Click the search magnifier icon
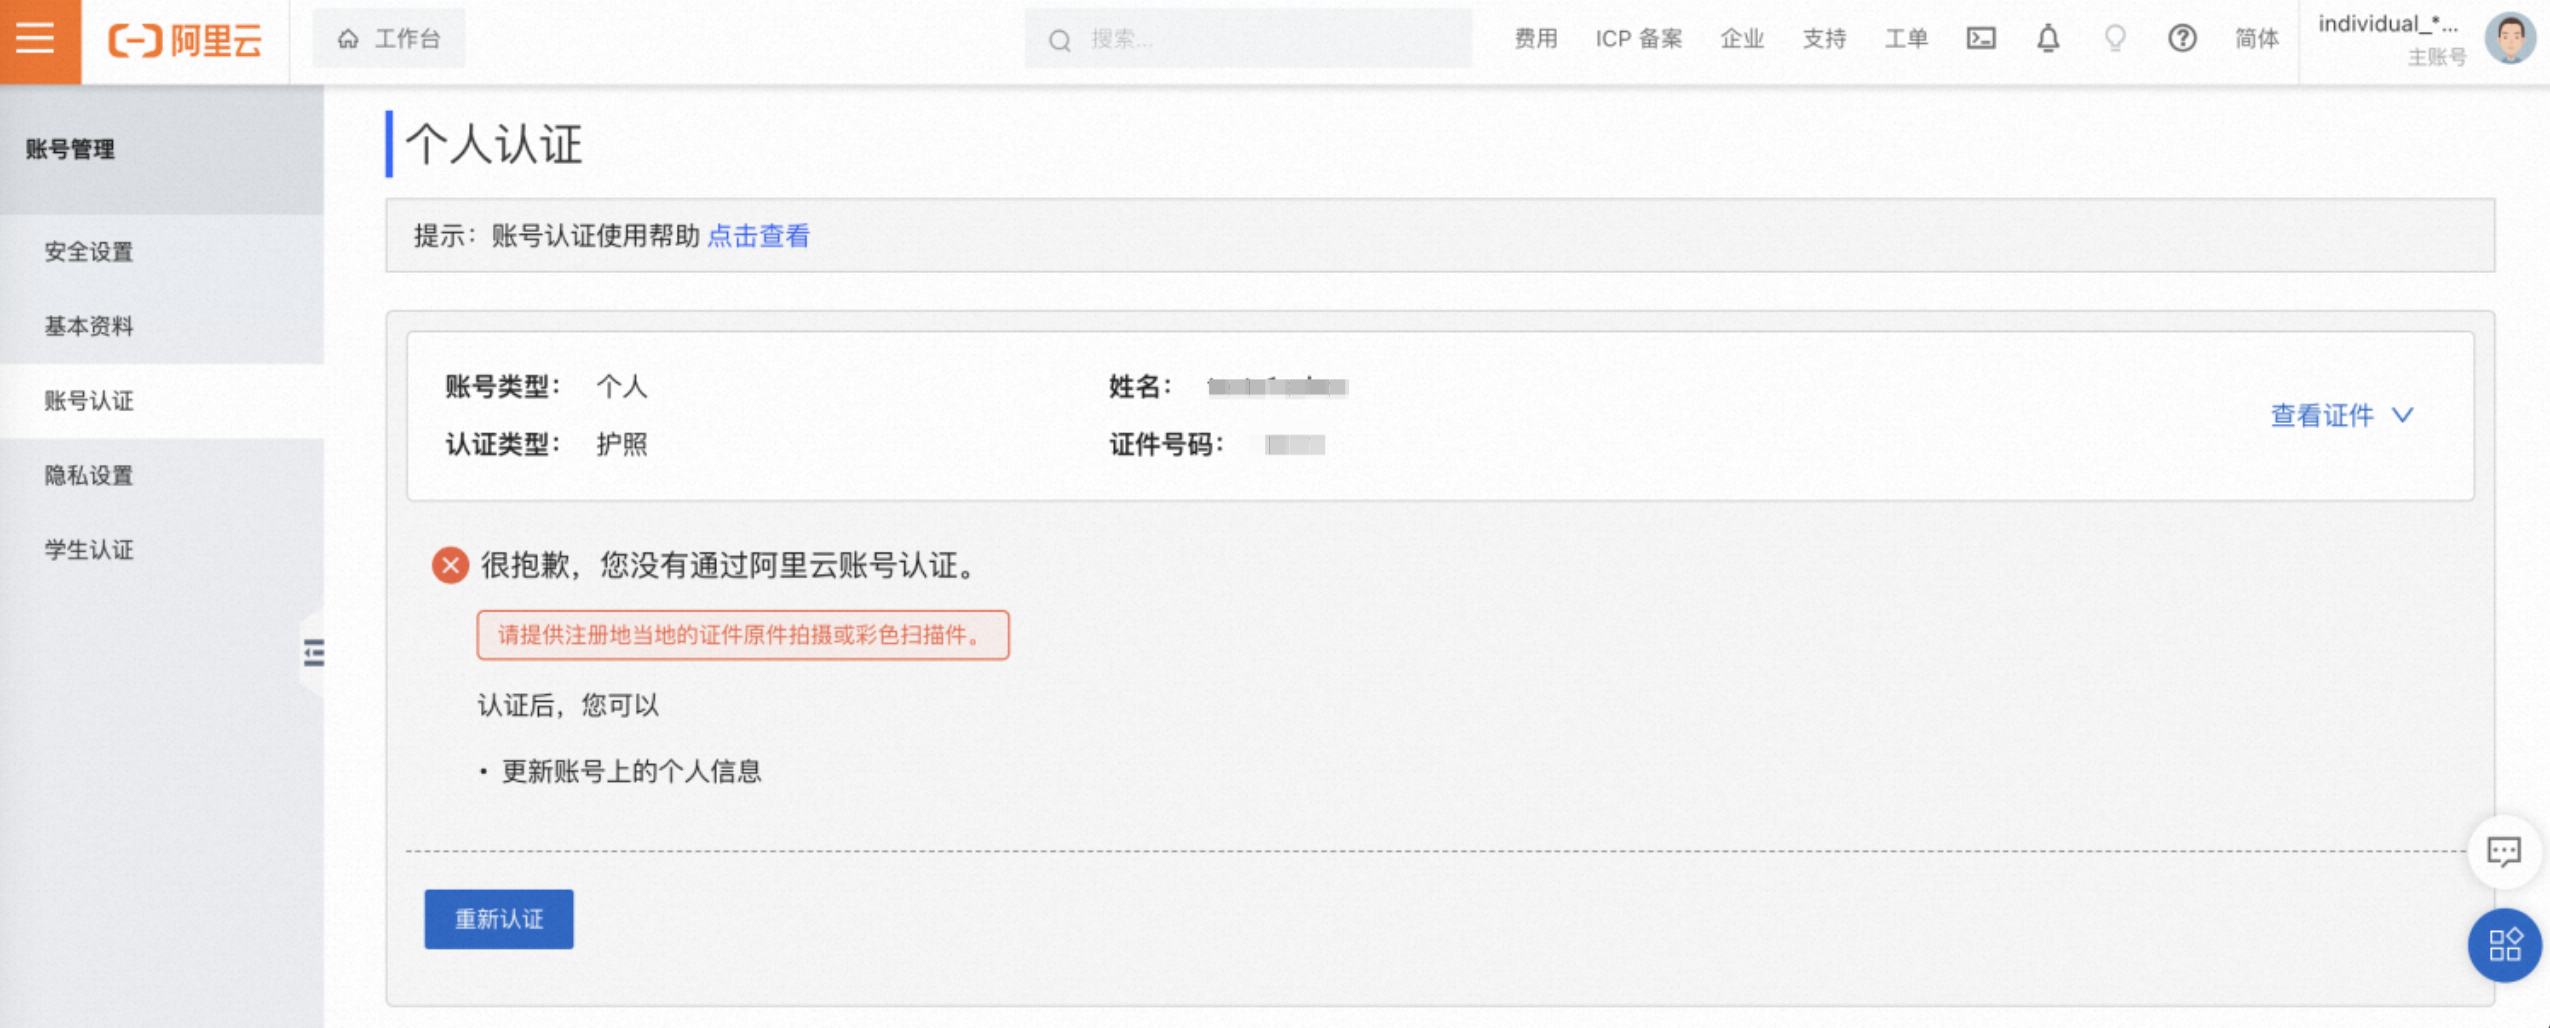 point(1059,40)
